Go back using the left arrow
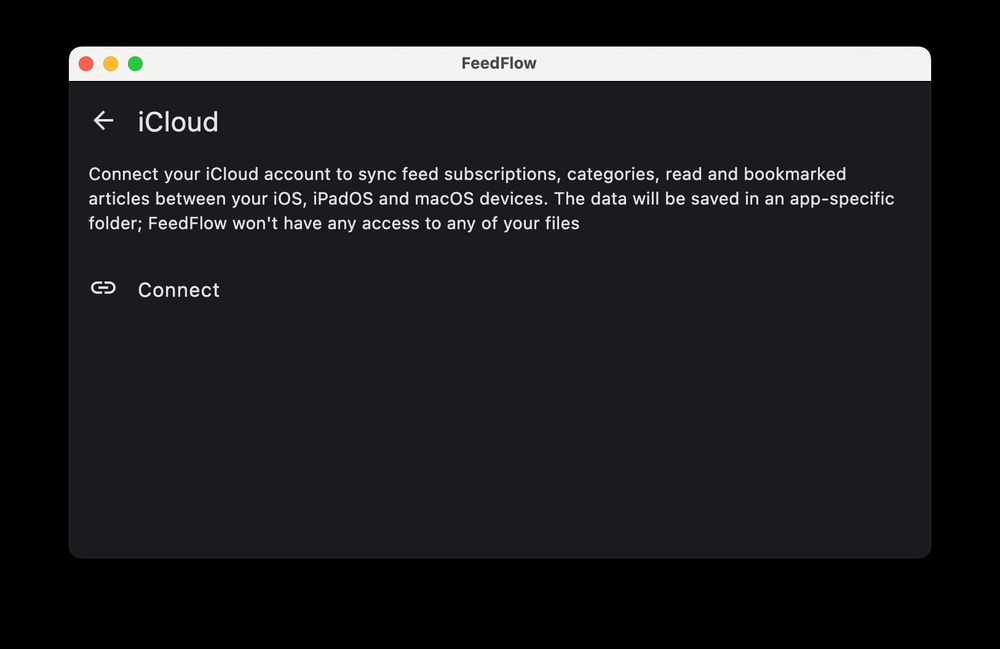 click(103, 120)
